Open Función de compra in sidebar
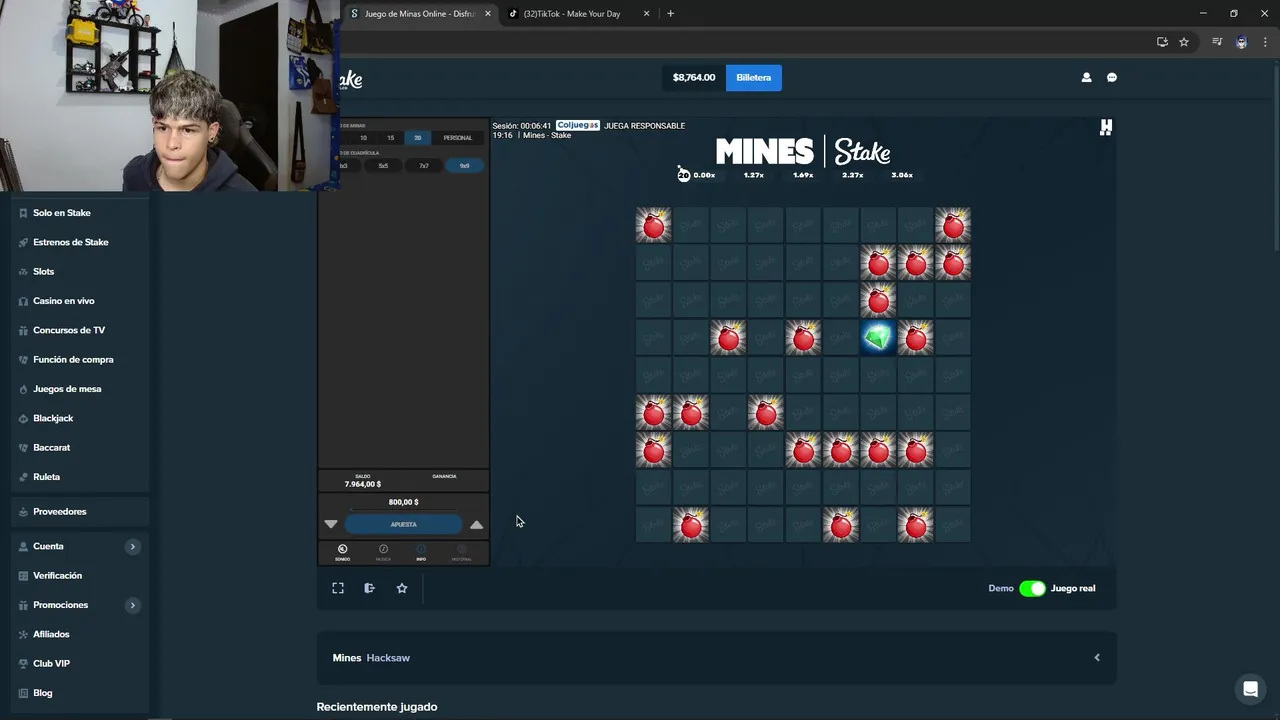This screenshot has width=1280, height=720. pos(73,359)
